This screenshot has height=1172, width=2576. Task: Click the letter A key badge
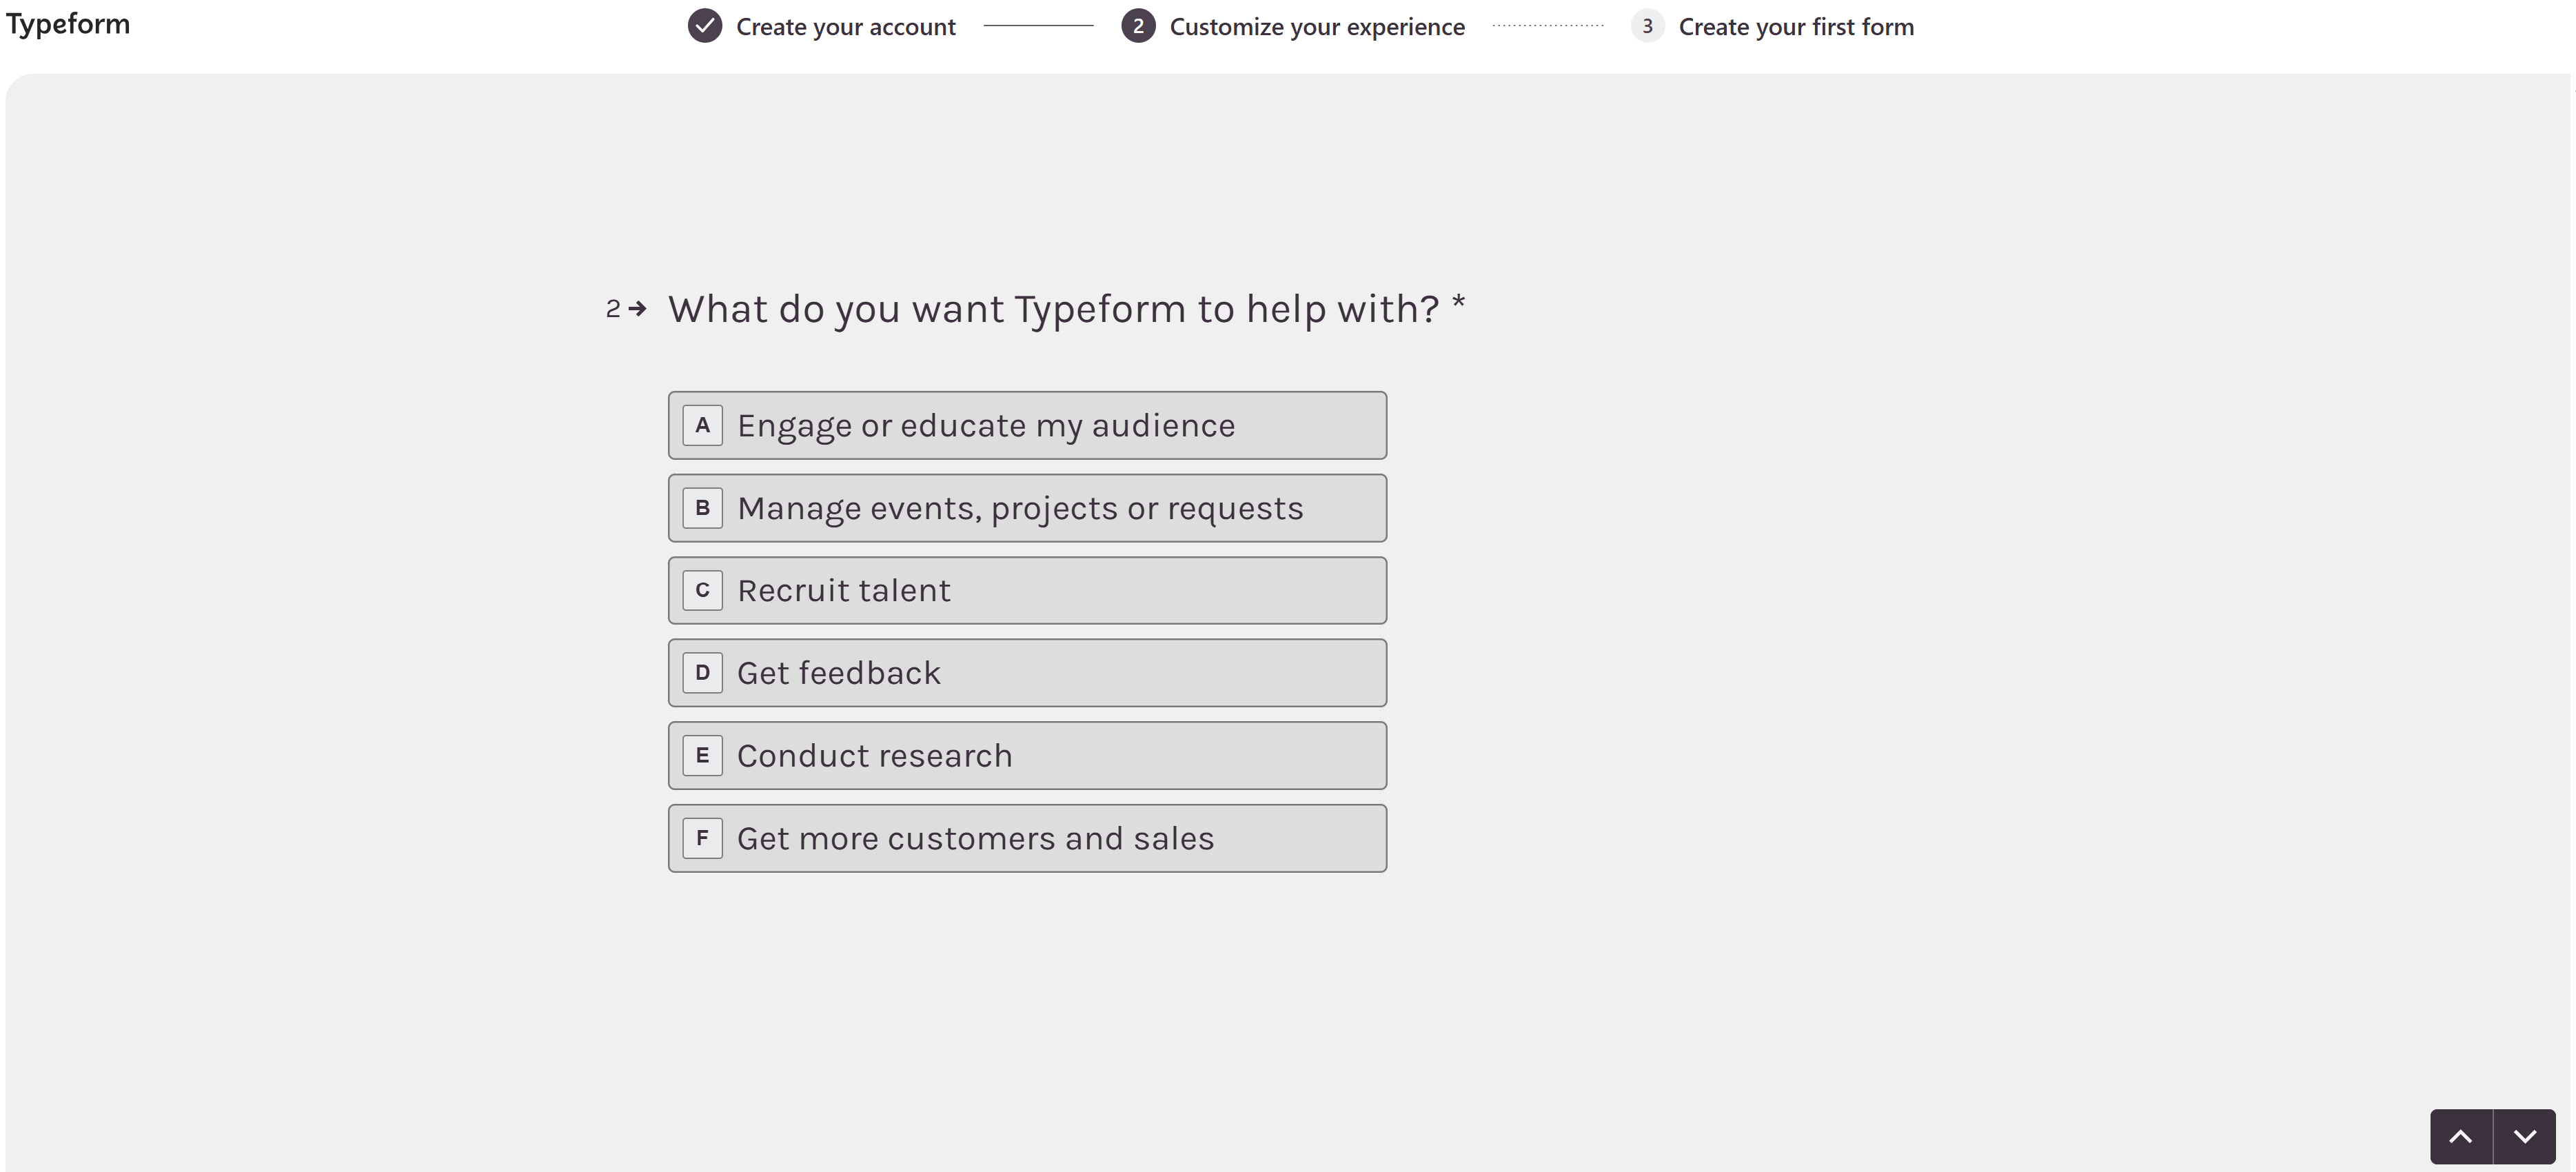click(x=703, y=426)
